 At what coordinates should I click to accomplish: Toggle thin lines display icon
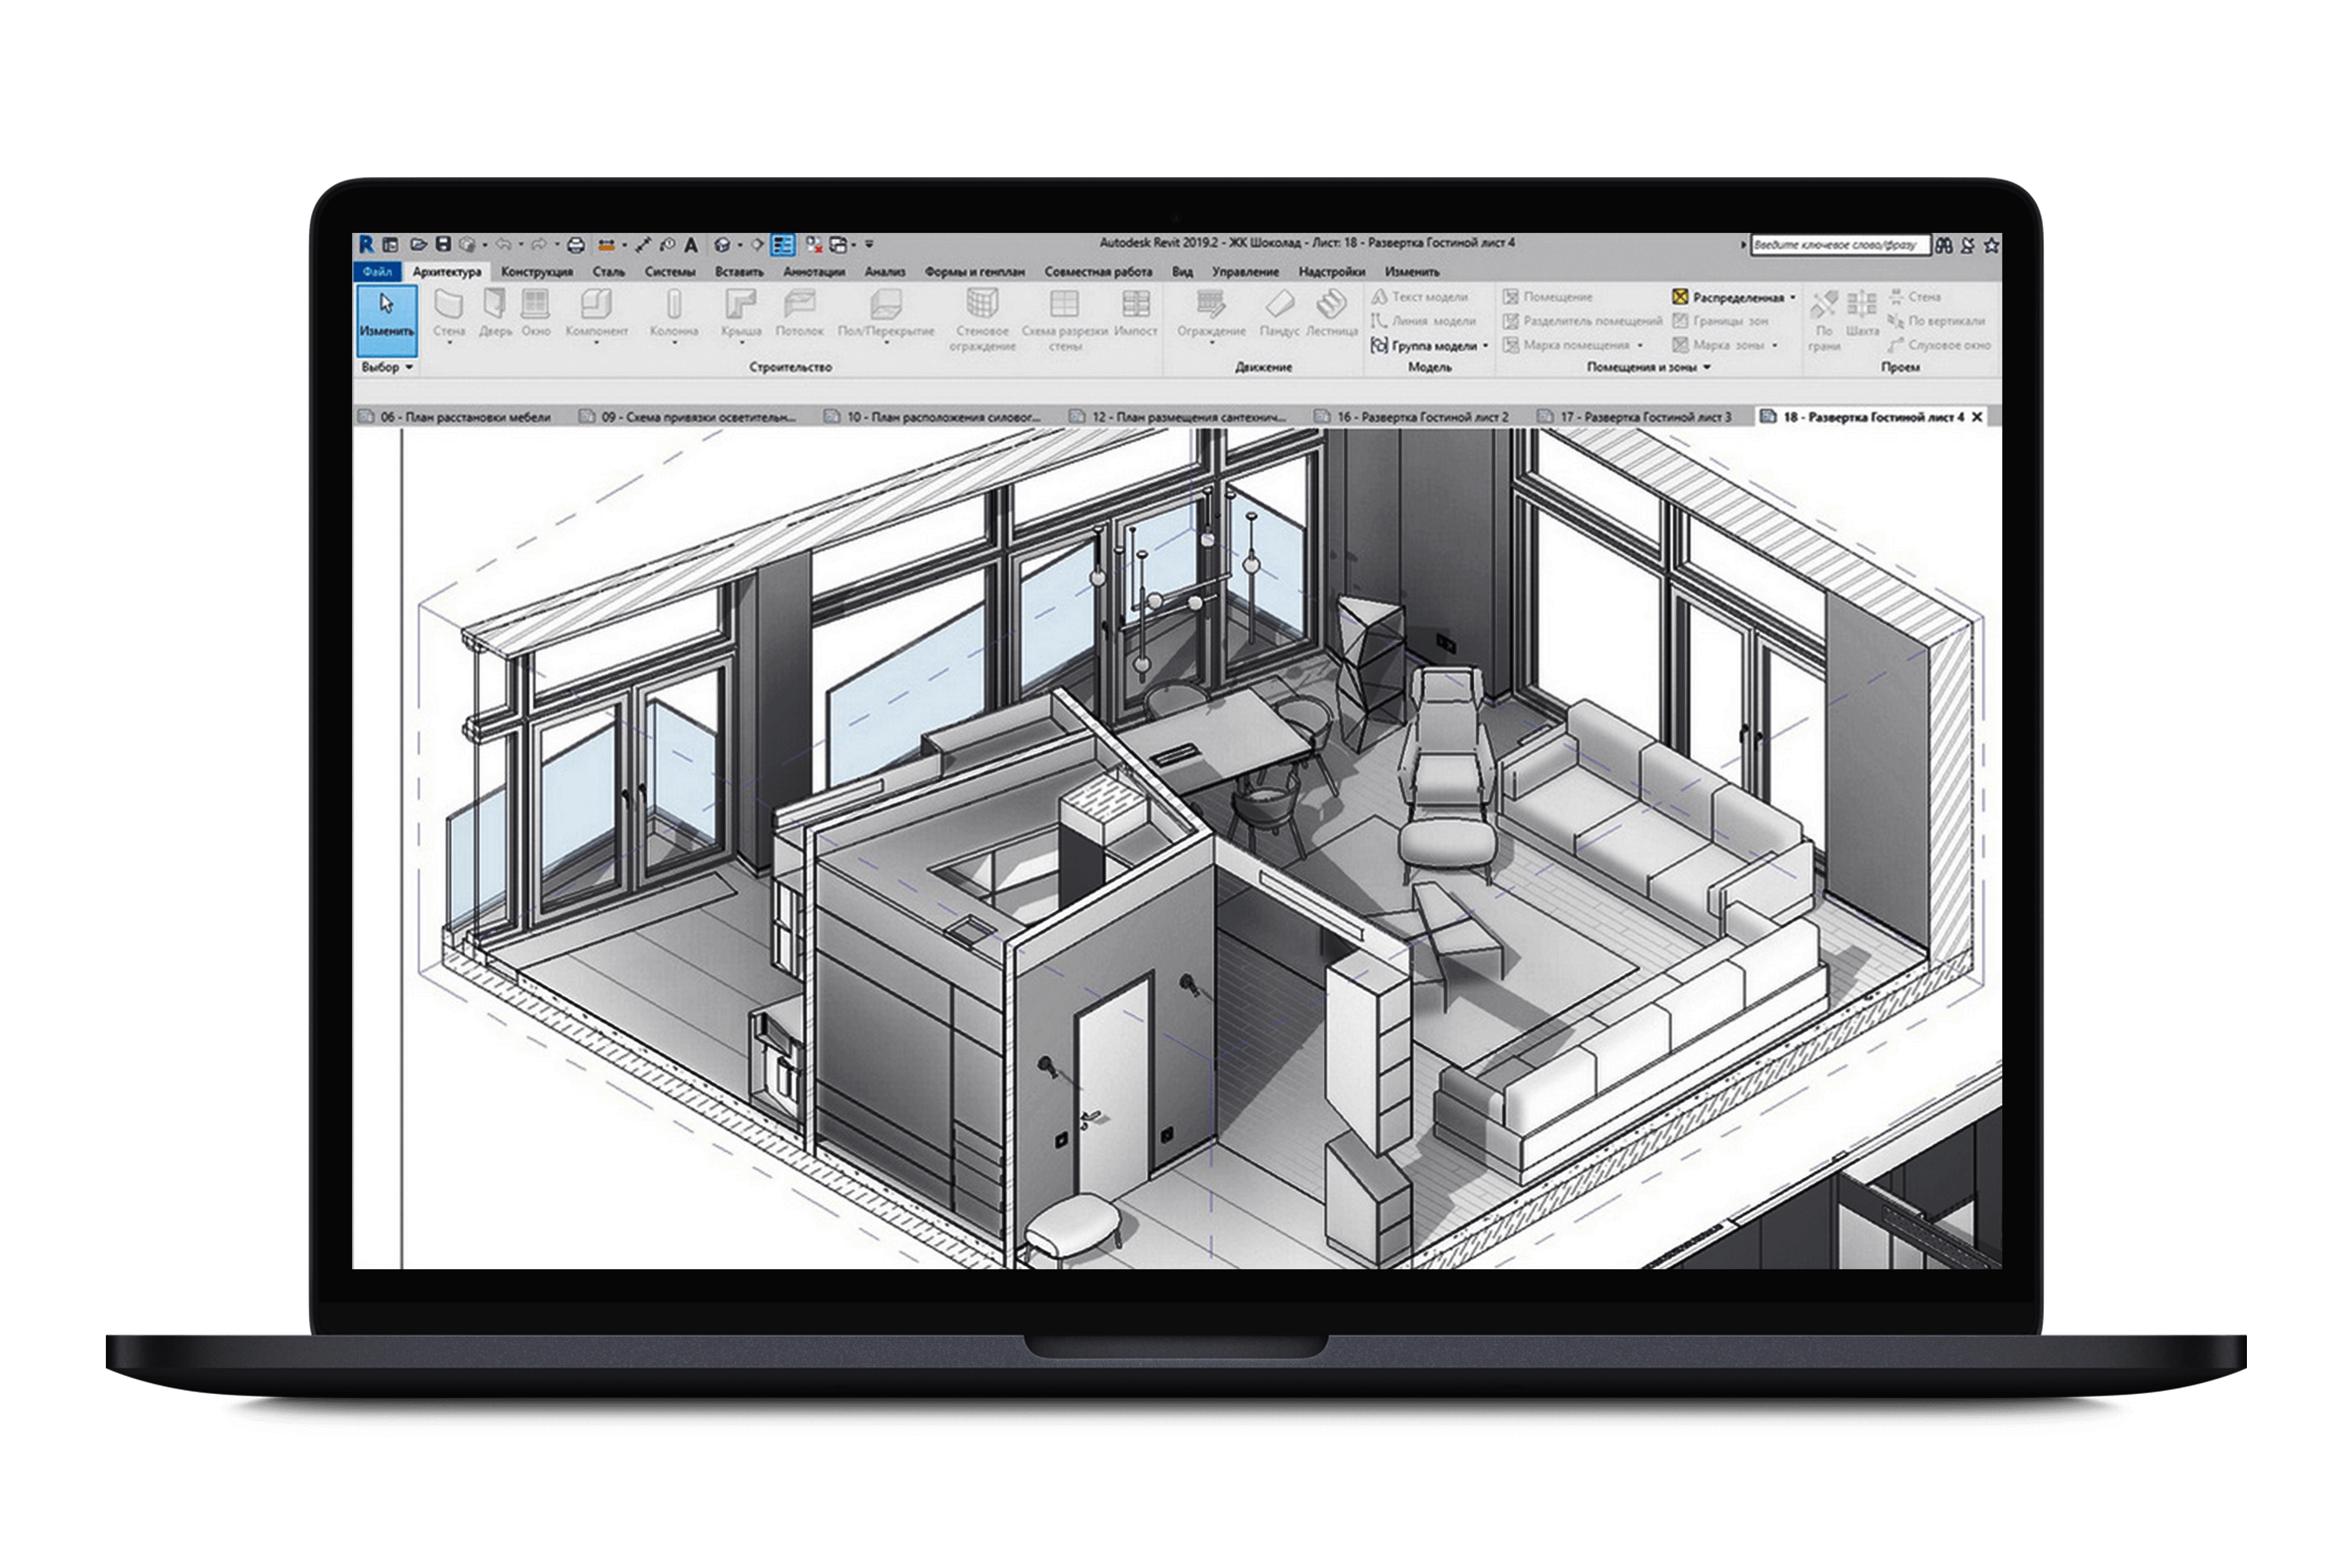coord(783,244)
